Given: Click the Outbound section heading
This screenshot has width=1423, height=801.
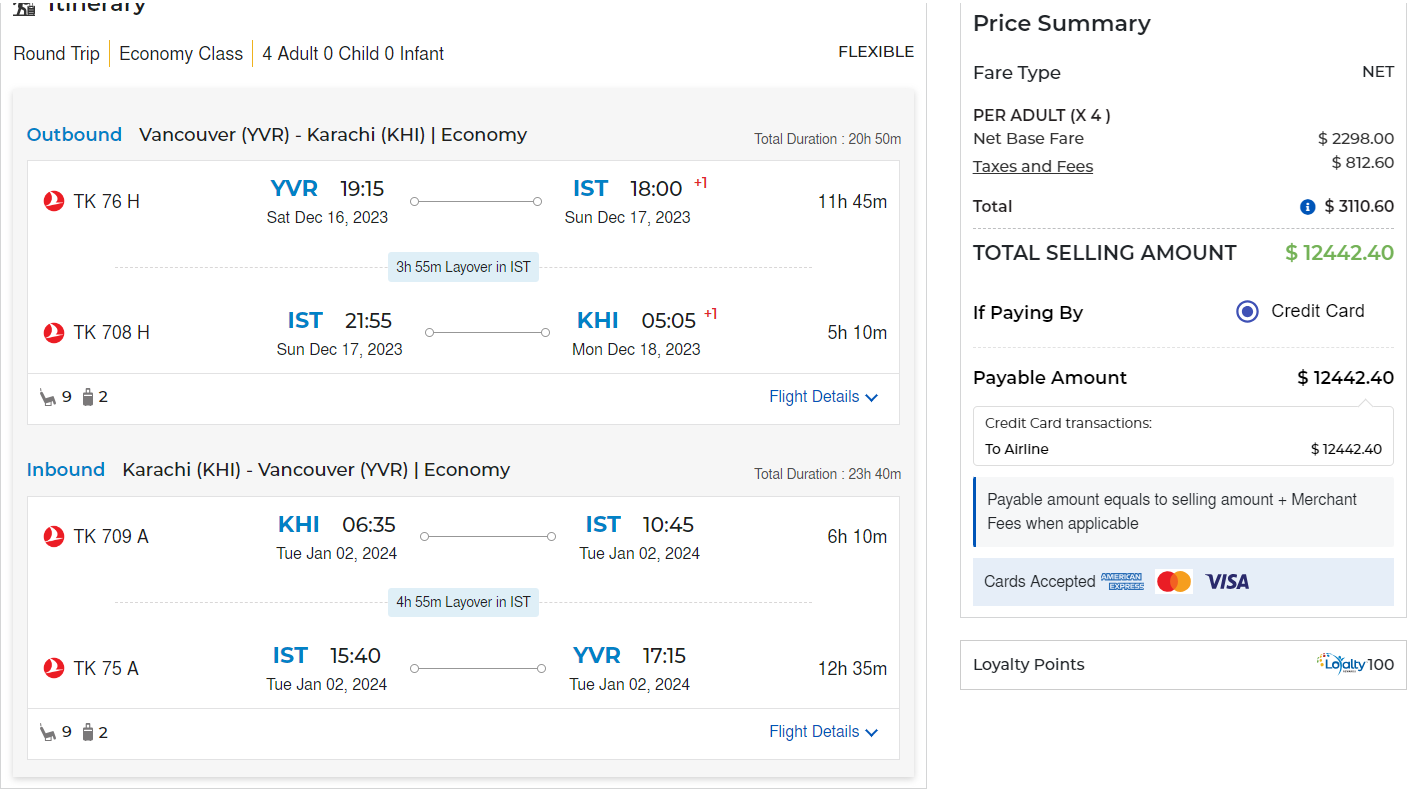Looking at the screenshot, I should [74, 135].
